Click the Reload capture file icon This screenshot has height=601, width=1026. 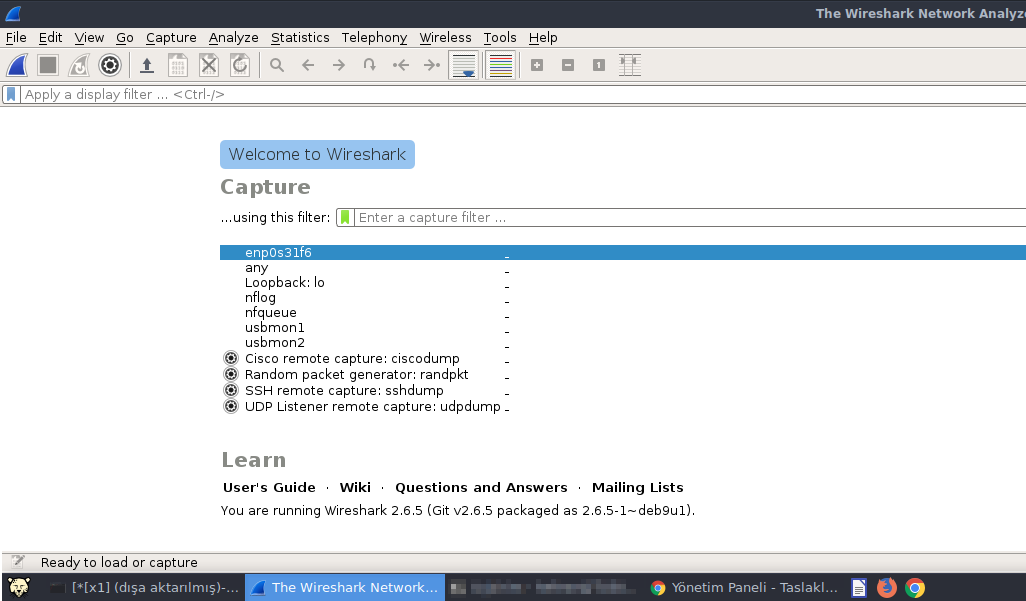click(239, 65)
